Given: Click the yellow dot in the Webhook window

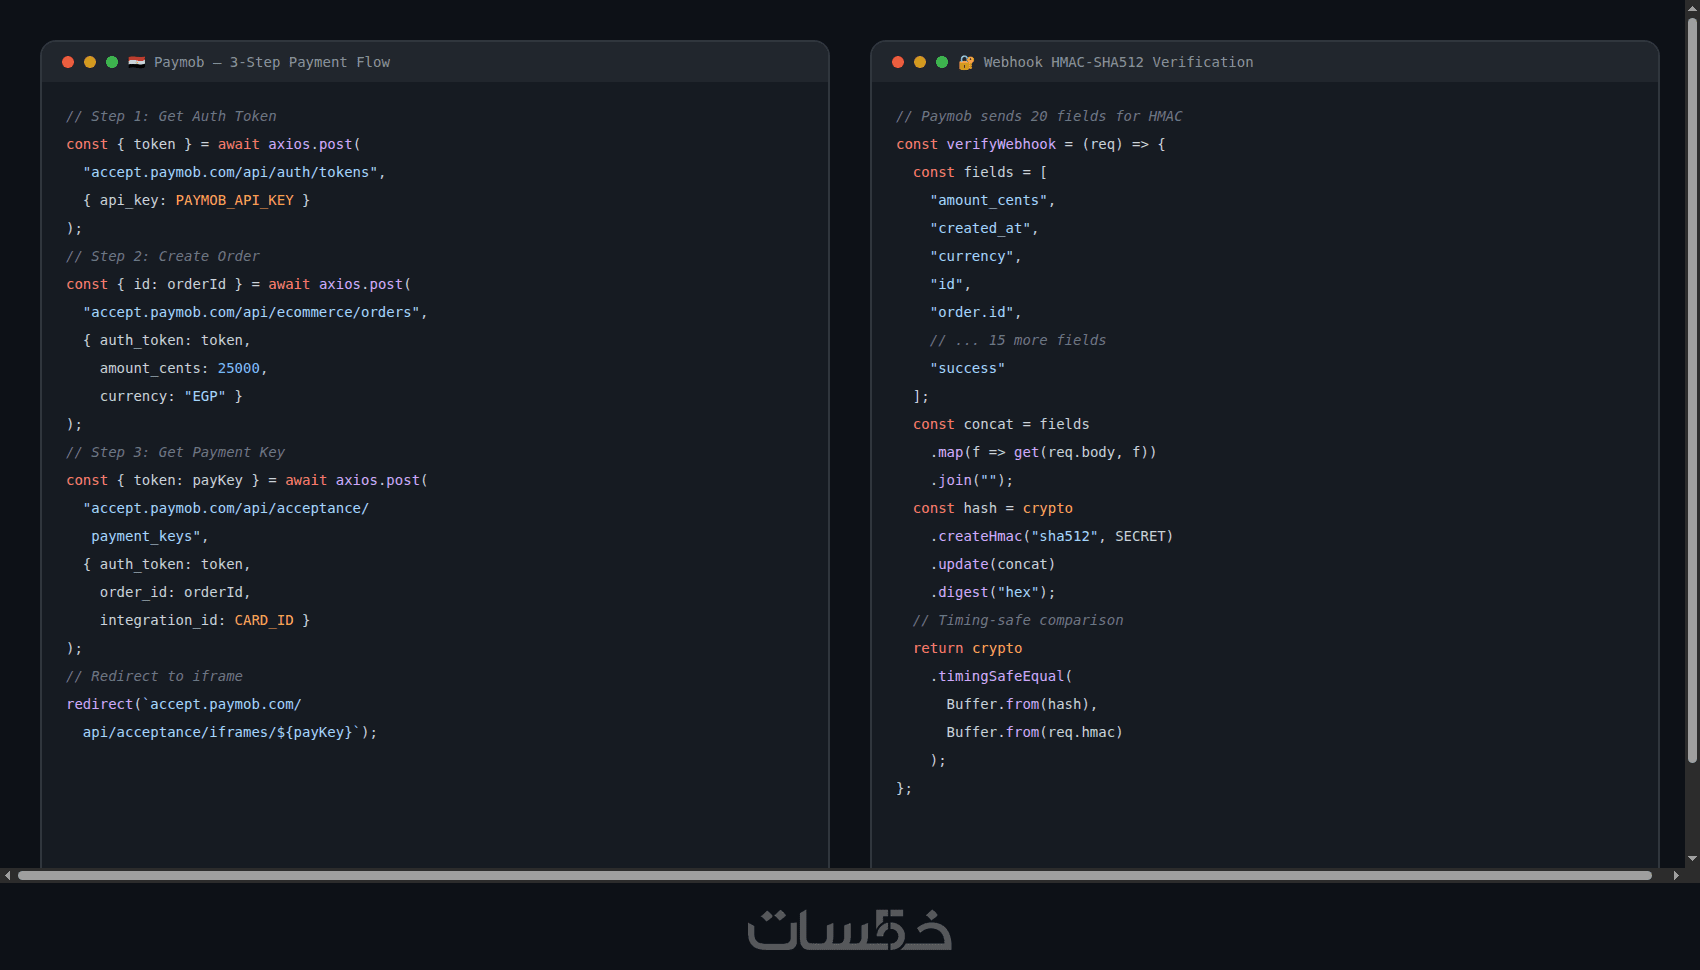Looking at the screenshot, I should [x=920, y=62].
